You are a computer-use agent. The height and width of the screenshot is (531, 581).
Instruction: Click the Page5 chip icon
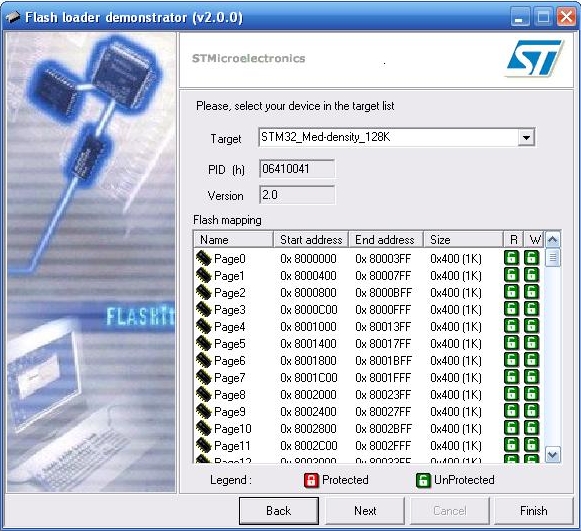click(203, 343)
